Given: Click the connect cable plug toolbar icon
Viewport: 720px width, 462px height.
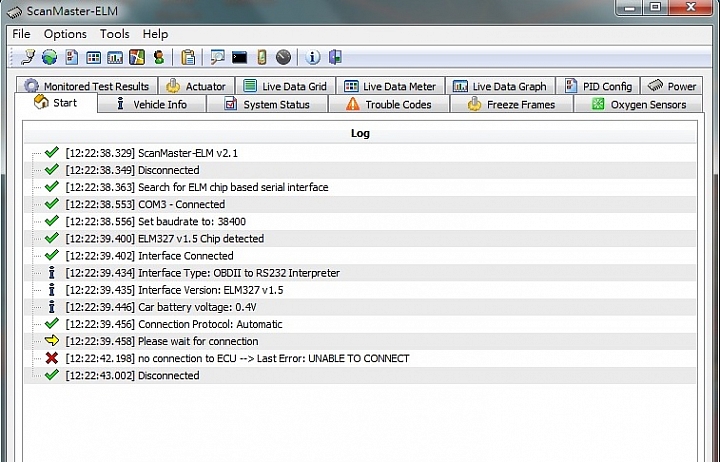Looking at the screenshot, I should coord(28,57).
